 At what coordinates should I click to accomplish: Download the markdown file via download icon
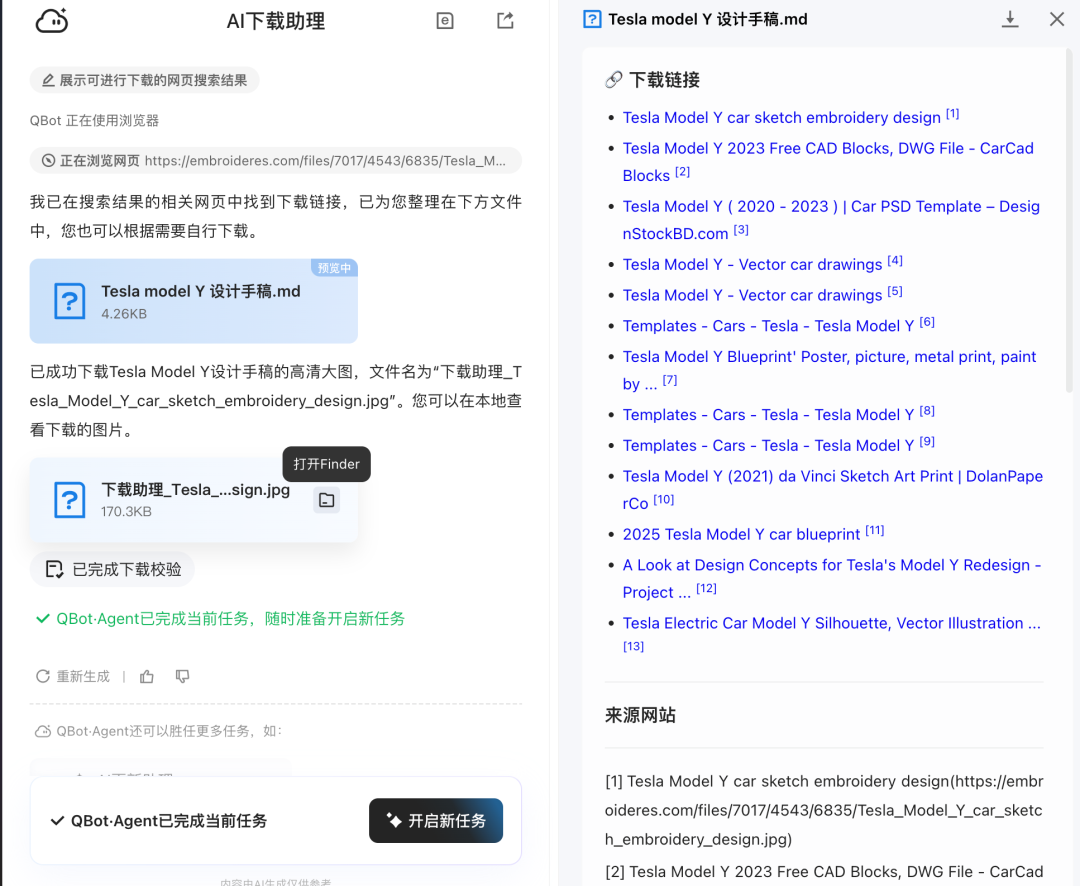(1010, 19)
